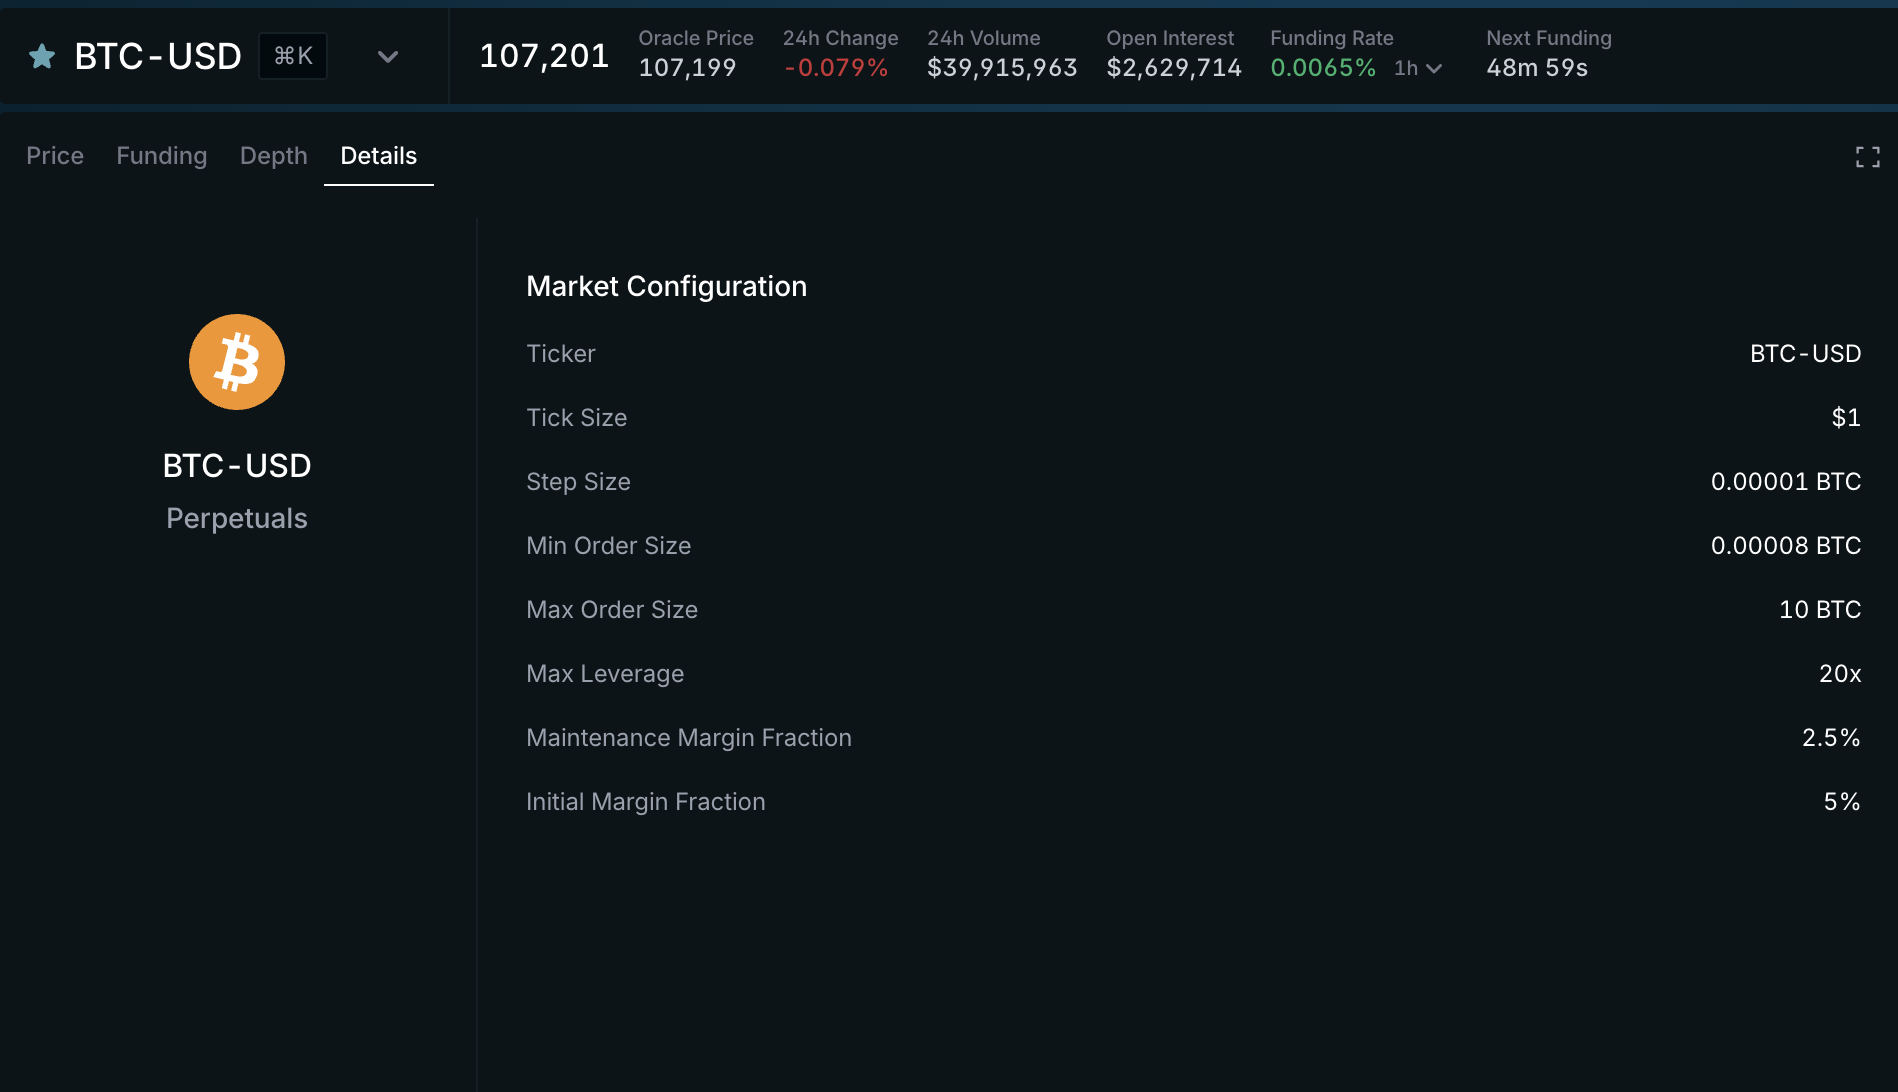The width and height of the screenshot is (1898, 1092).
Task: Click the ⌘K shortcut badge
Action: (293, 56)
